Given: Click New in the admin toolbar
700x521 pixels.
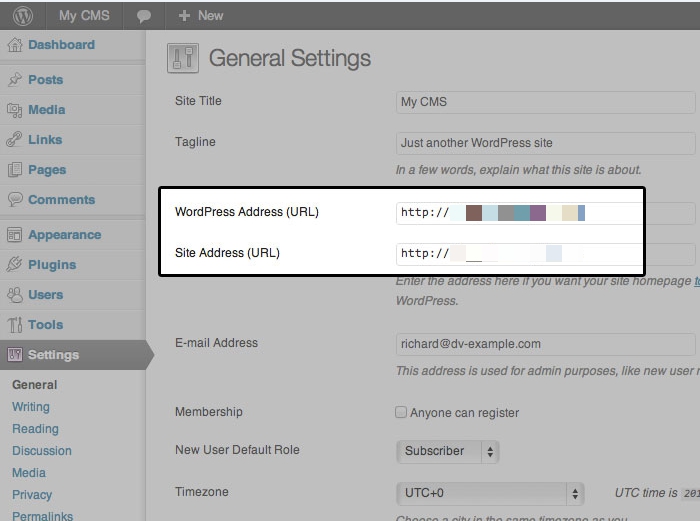Looking at the screenshot, I should (210, 16).
